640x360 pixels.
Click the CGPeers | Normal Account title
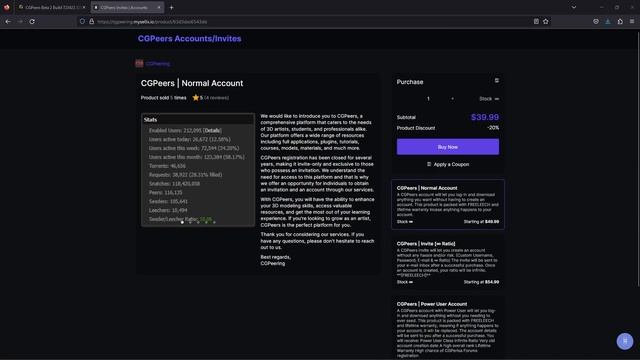coord(192,83)
